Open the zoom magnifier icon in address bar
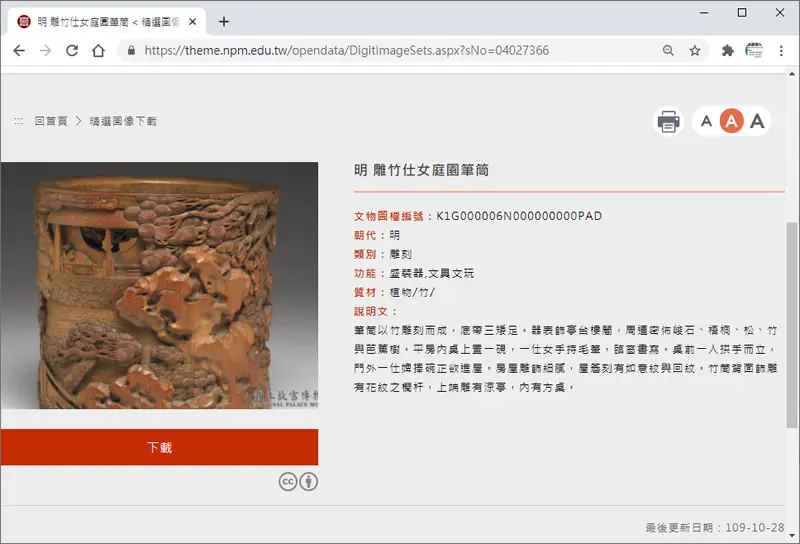The width and height of the screenshot is (800, 544). tap(668, 51)
